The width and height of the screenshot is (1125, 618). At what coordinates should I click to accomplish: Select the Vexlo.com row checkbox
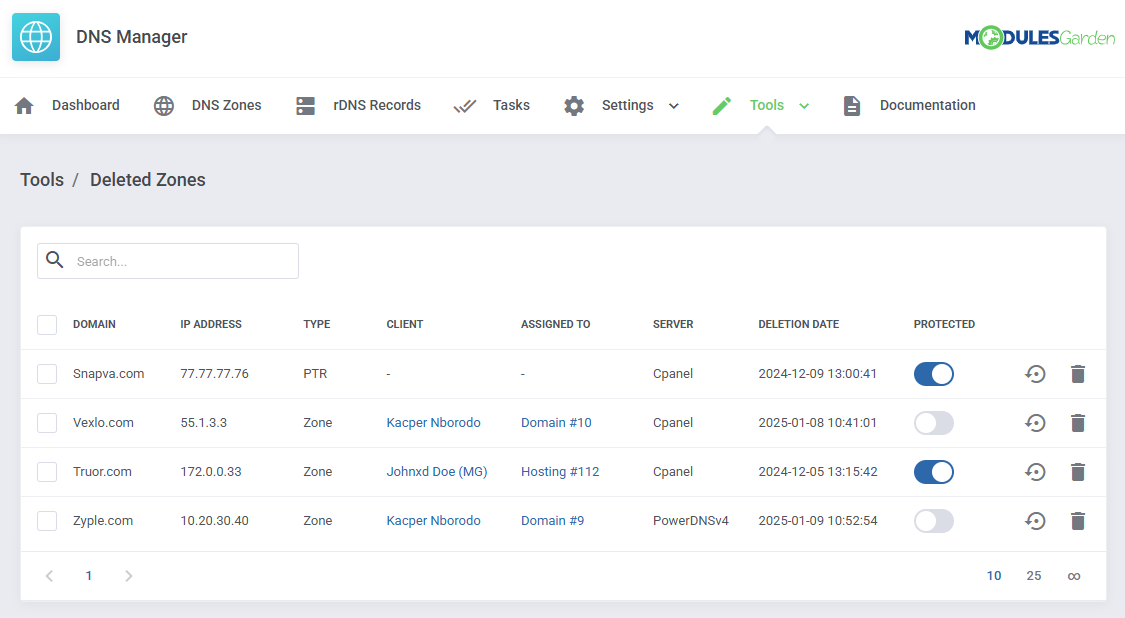[47, 423]
